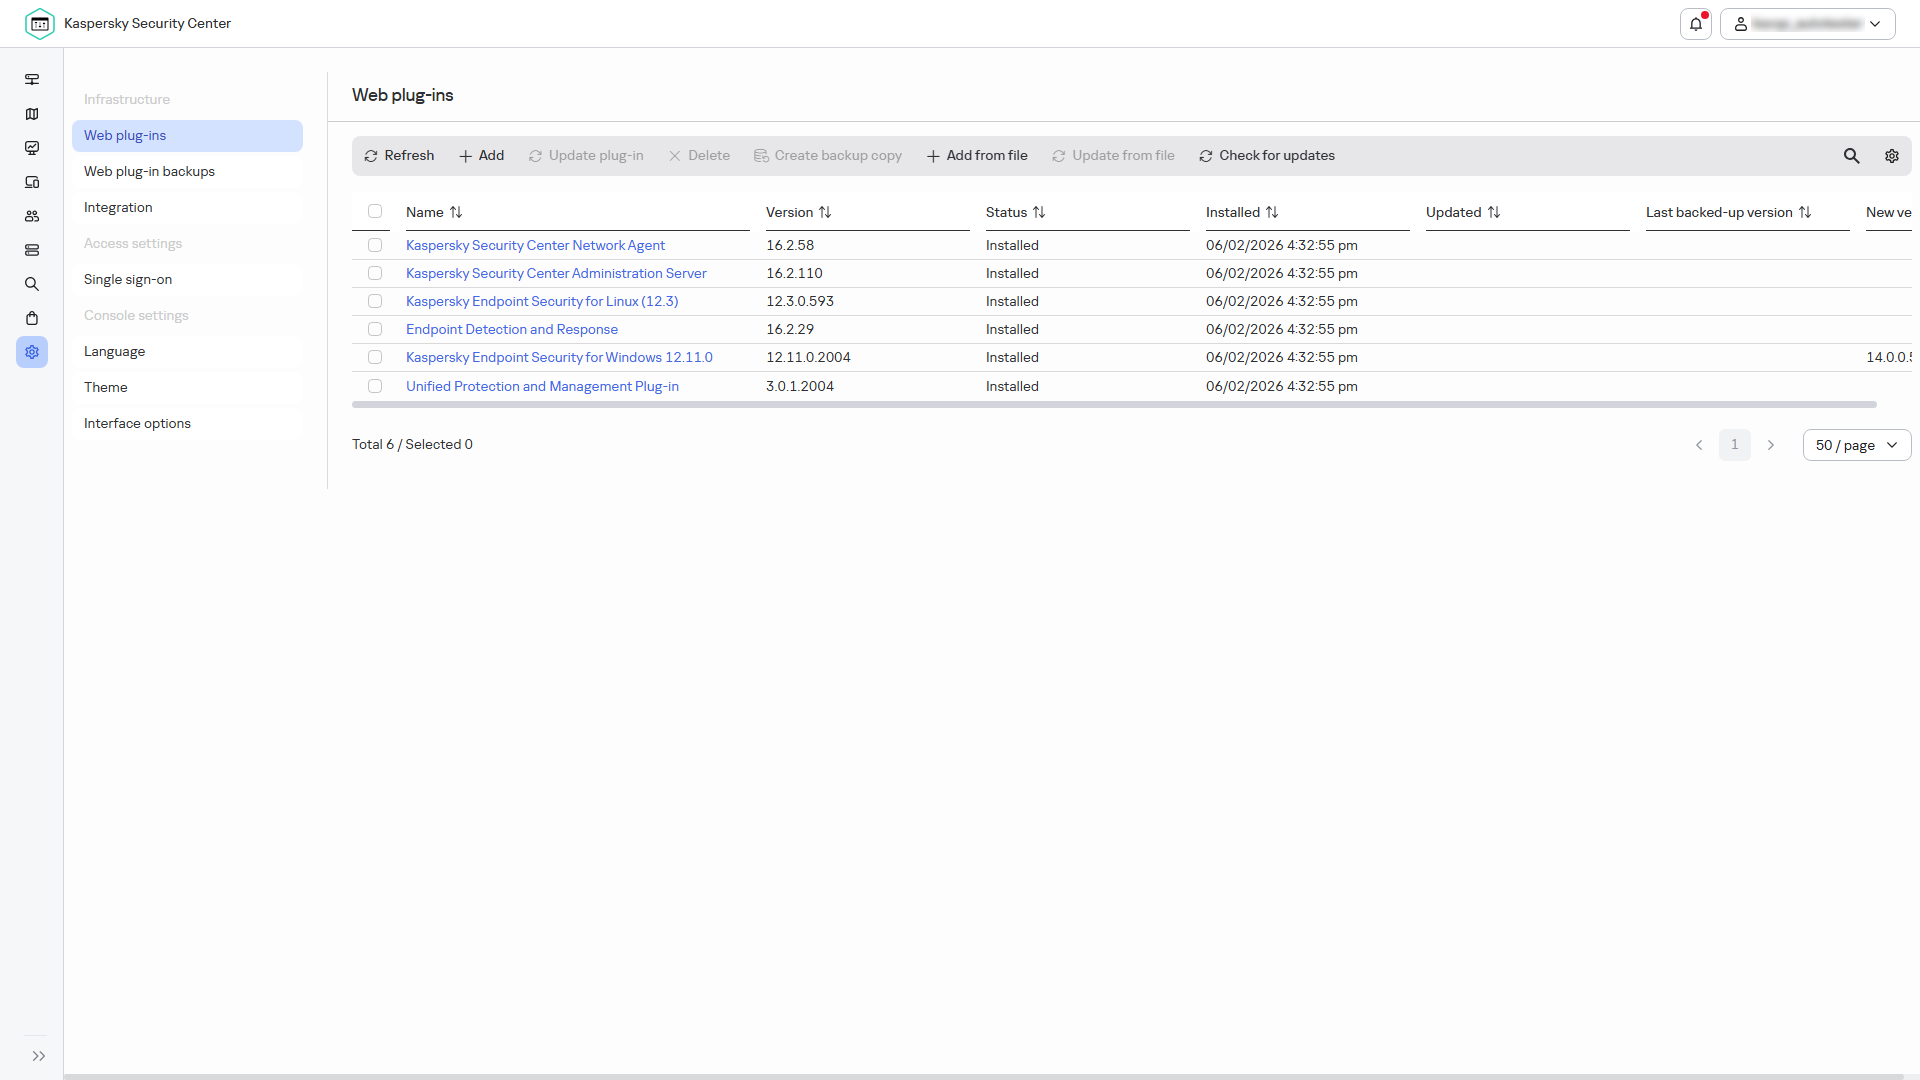Open Web plug-in backups in the menu
This screenshot has width=1920, height=1080.
pyautogui.click(x=187, y=172)
